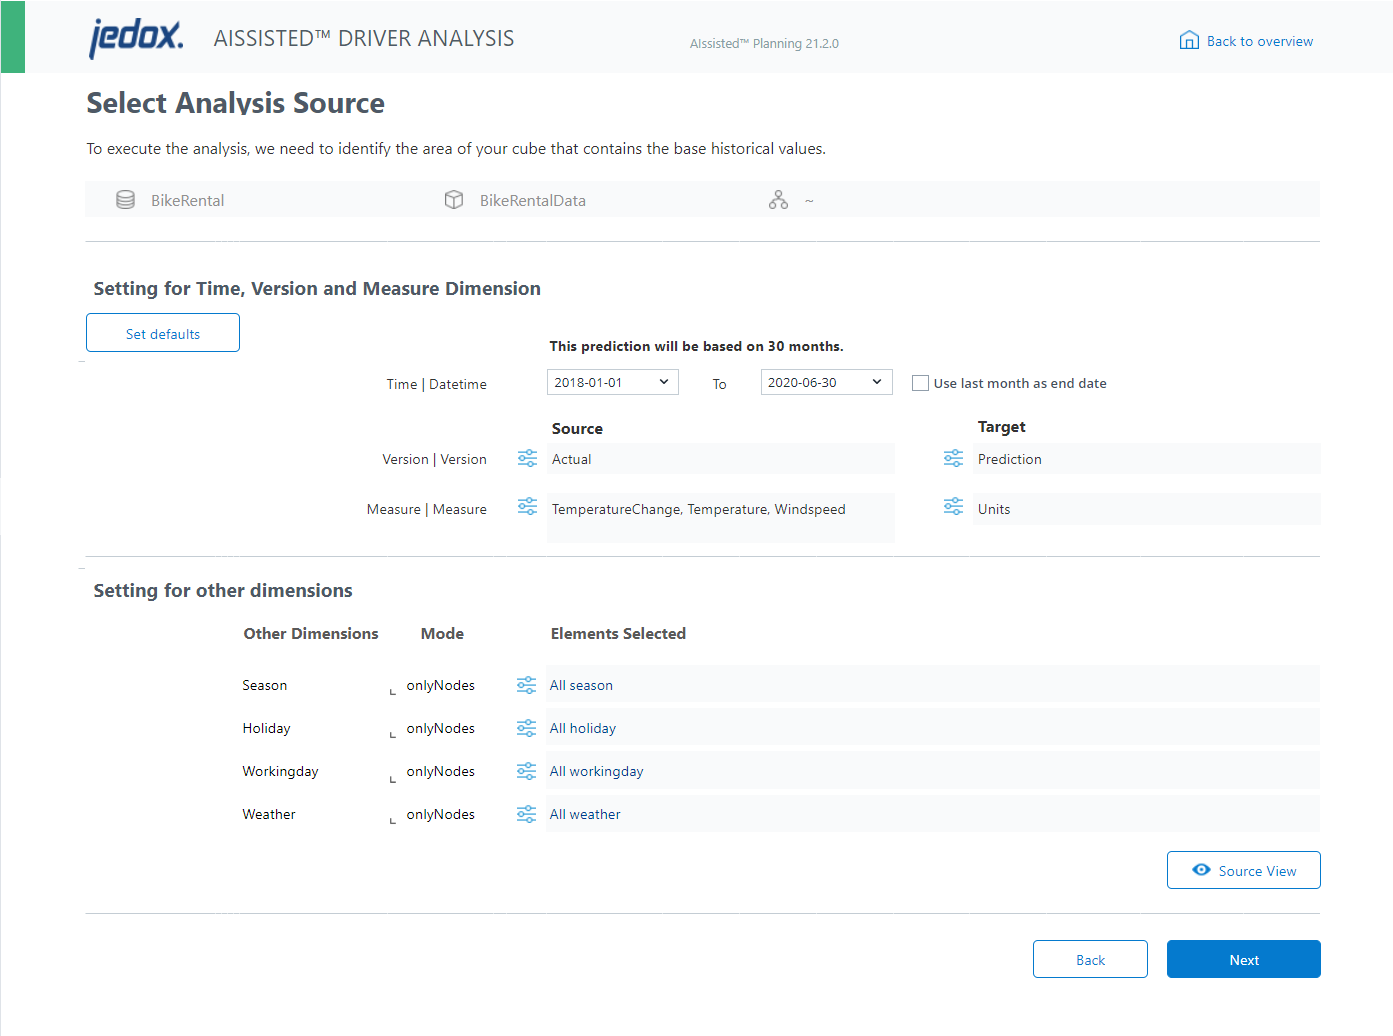Open the 2018-01-01 start date dropdown

tap(612, 382)
